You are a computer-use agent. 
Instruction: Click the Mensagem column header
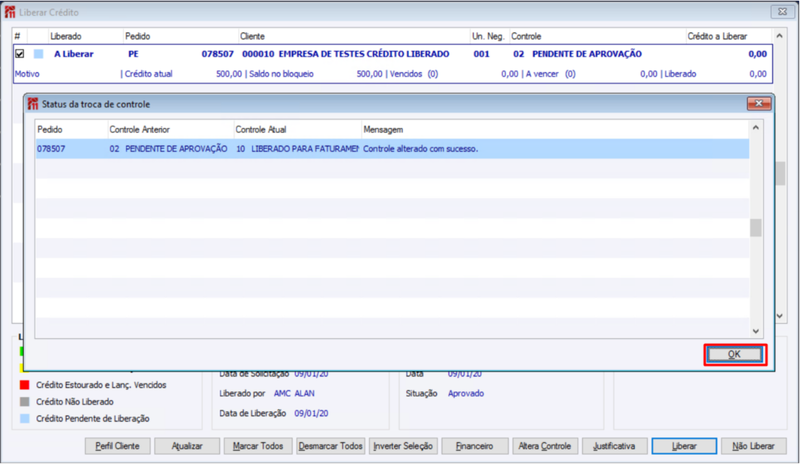coord(555,130)
